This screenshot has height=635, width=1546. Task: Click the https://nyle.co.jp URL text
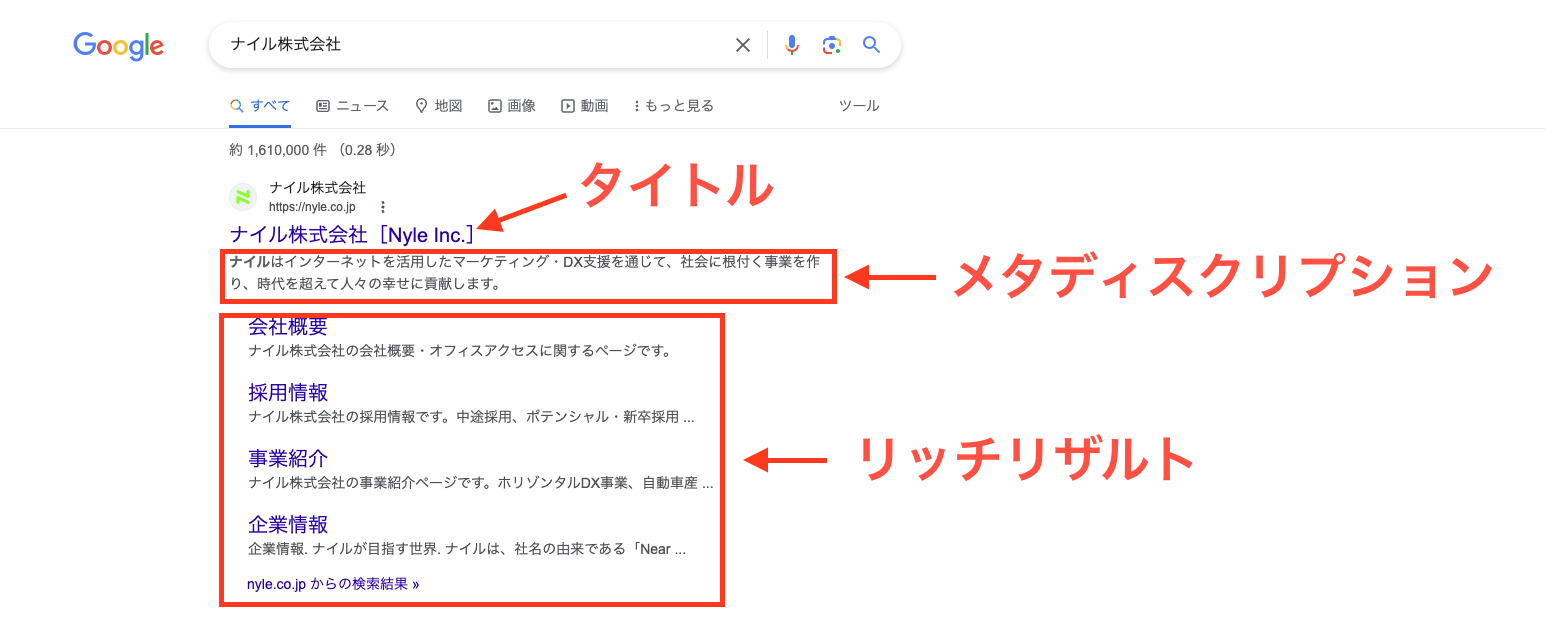click(x=312, y=207)
